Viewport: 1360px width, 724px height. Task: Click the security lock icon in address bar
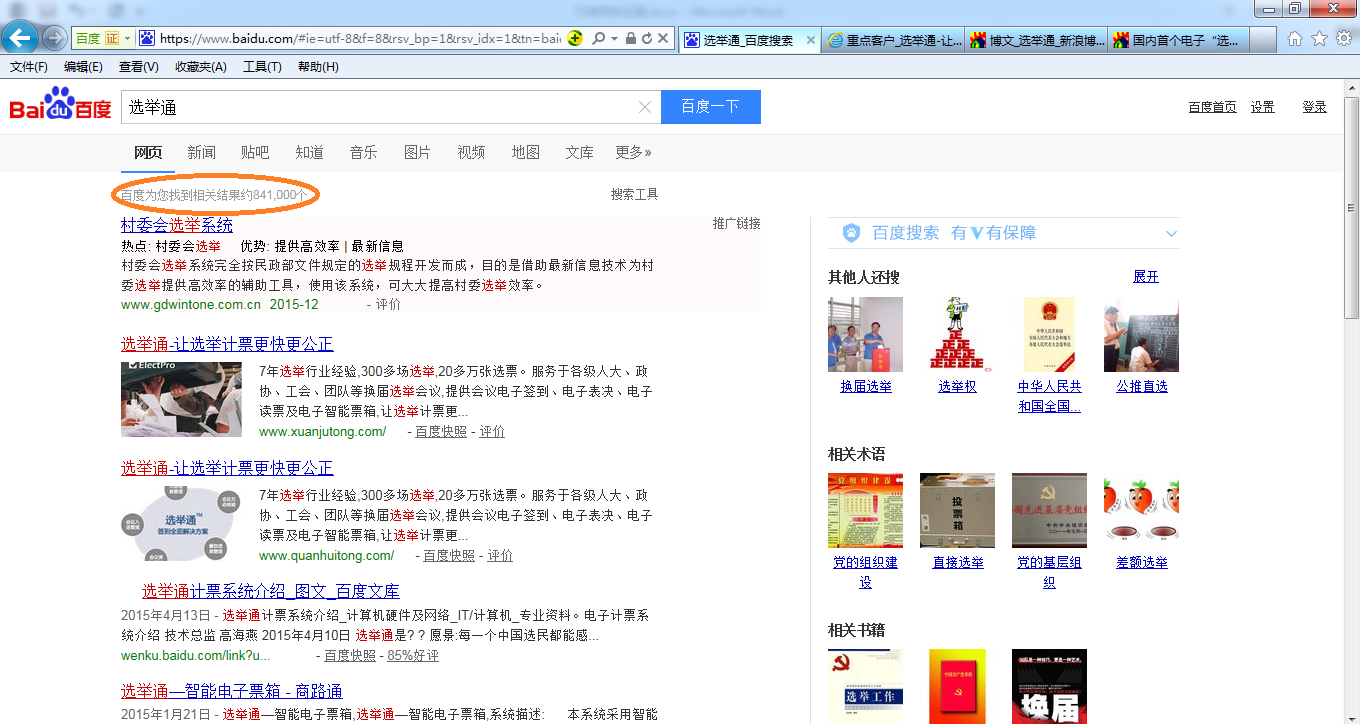click(630, 39)
